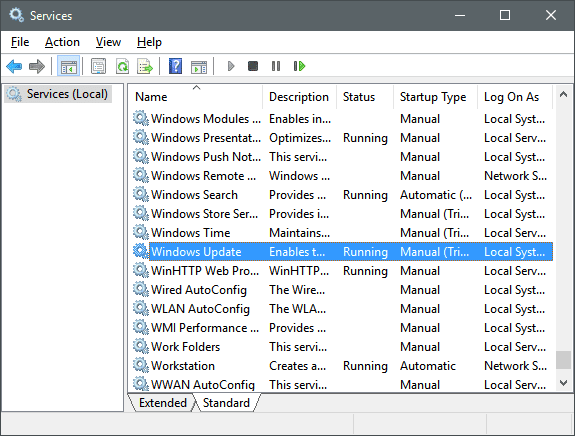
Task: Click the Stop Service icon
Action: pyautogui.click(x=253, y=66)
